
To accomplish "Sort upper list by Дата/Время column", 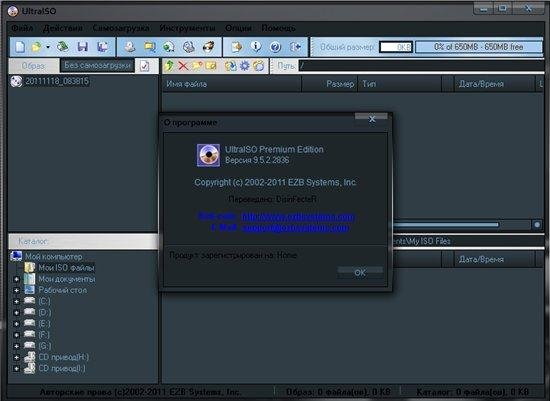I will pyautogui.click(x=494, y=84).
